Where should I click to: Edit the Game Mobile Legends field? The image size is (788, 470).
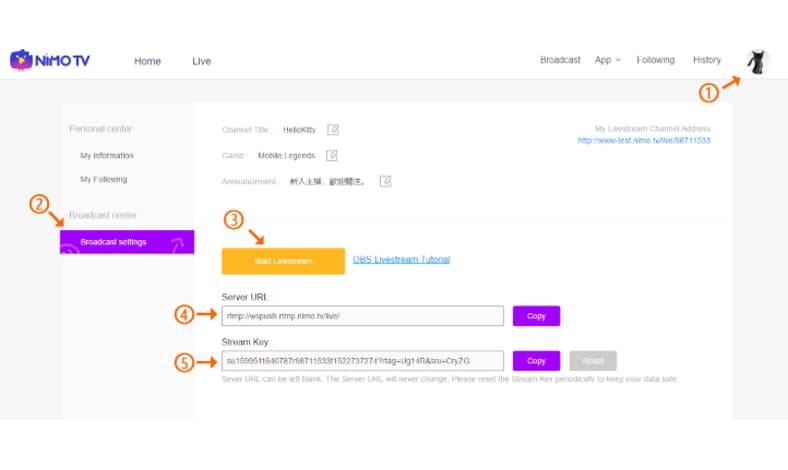332,155
